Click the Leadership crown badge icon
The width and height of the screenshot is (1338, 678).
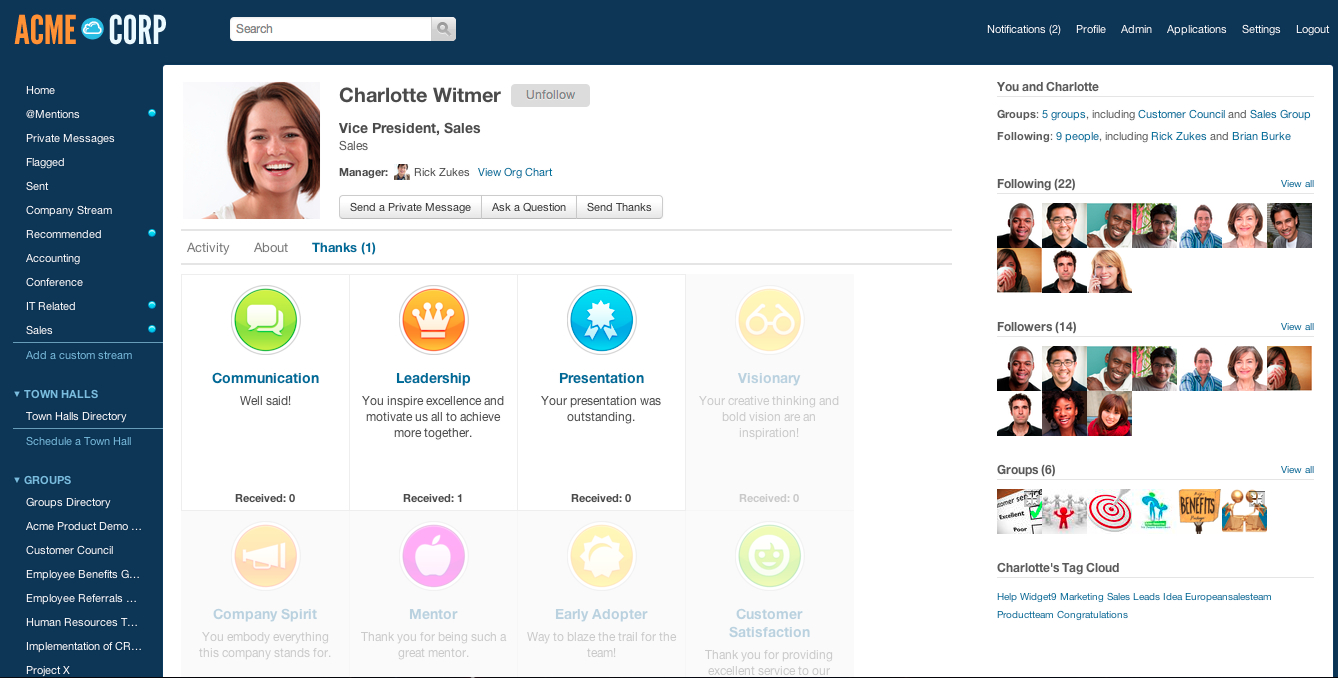[x=433, y=320]
